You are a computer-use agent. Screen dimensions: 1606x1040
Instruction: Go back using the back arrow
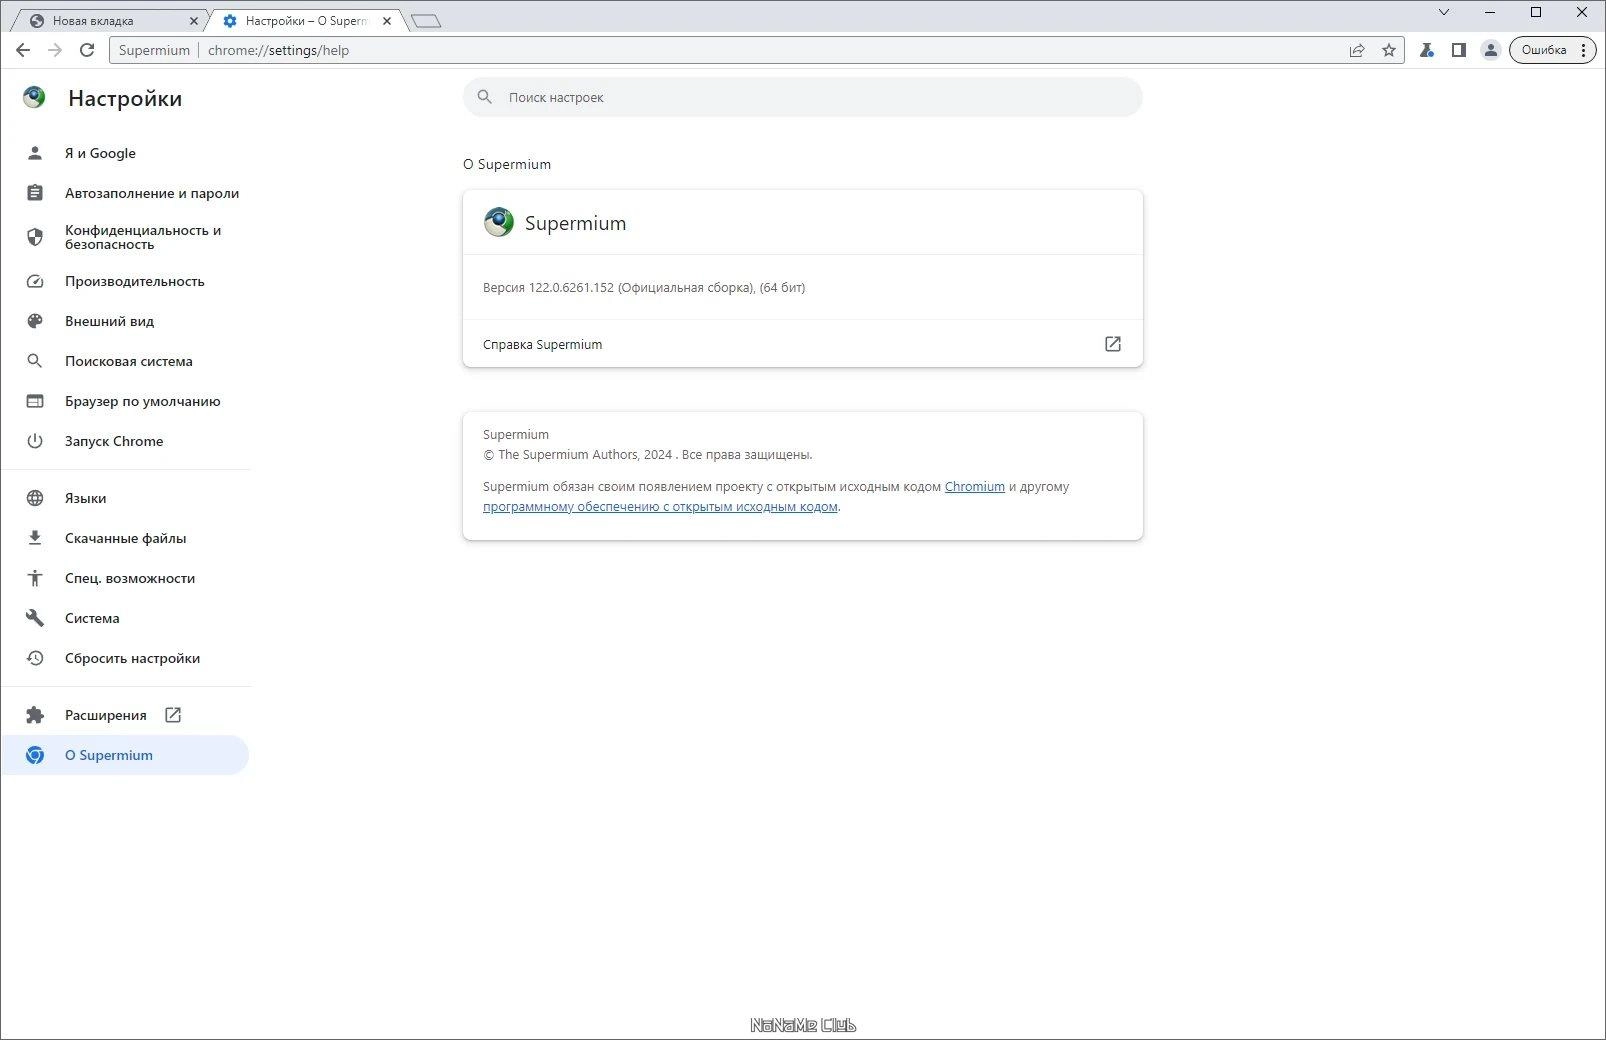point(23,50)
